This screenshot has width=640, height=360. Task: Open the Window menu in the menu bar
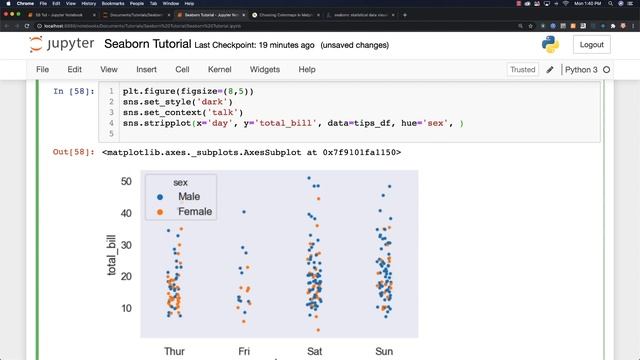coord(171,3)
